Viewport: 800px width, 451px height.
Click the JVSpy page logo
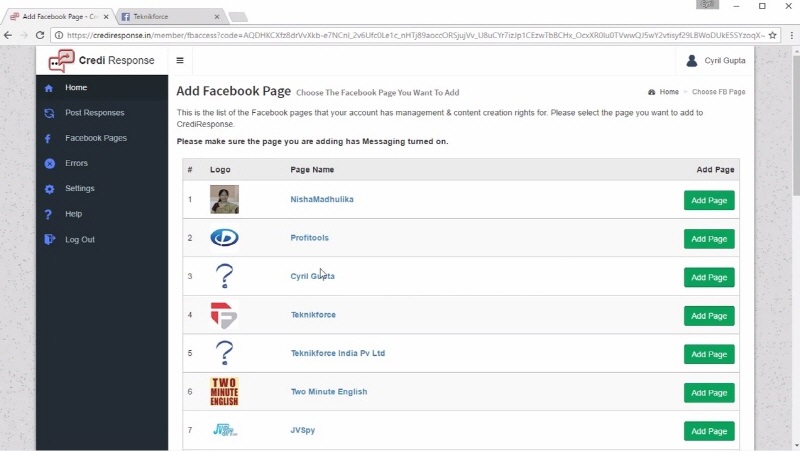224,430
